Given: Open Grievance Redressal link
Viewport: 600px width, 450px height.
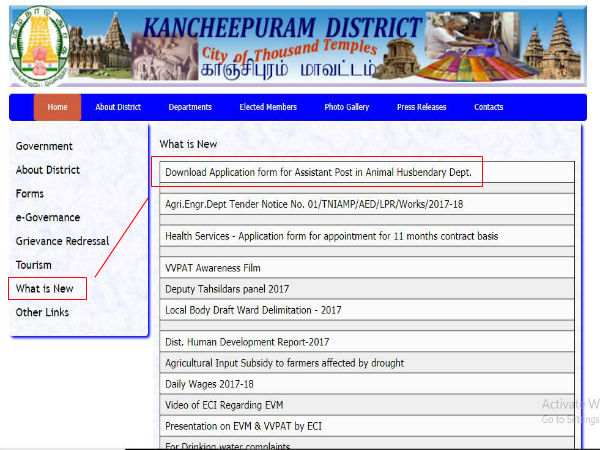Looking at the screenshot, I should 62,241.
